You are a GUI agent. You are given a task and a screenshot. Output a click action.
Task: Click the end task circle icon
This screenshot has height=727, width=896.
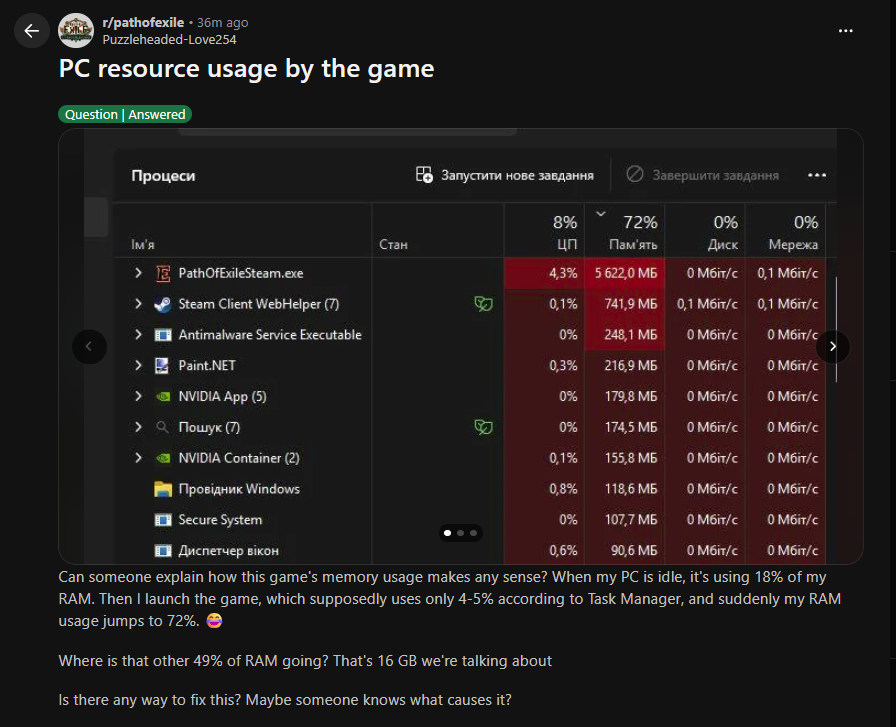coord(634,174)
